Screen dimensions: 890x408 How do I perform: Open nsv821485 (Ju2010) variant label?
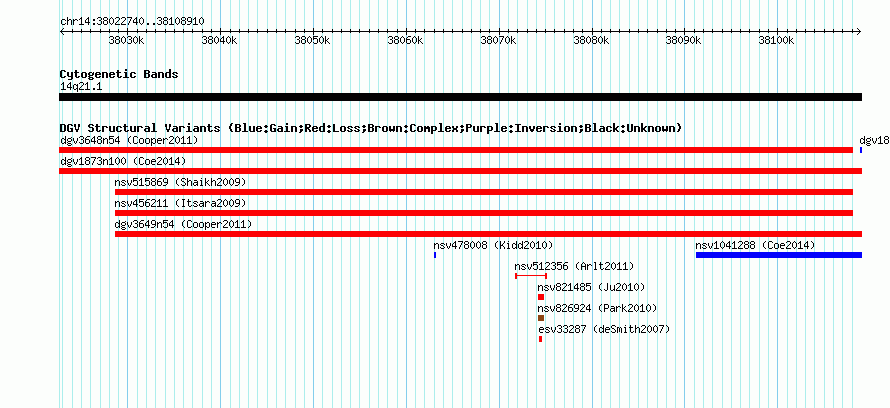click(591, 287)
